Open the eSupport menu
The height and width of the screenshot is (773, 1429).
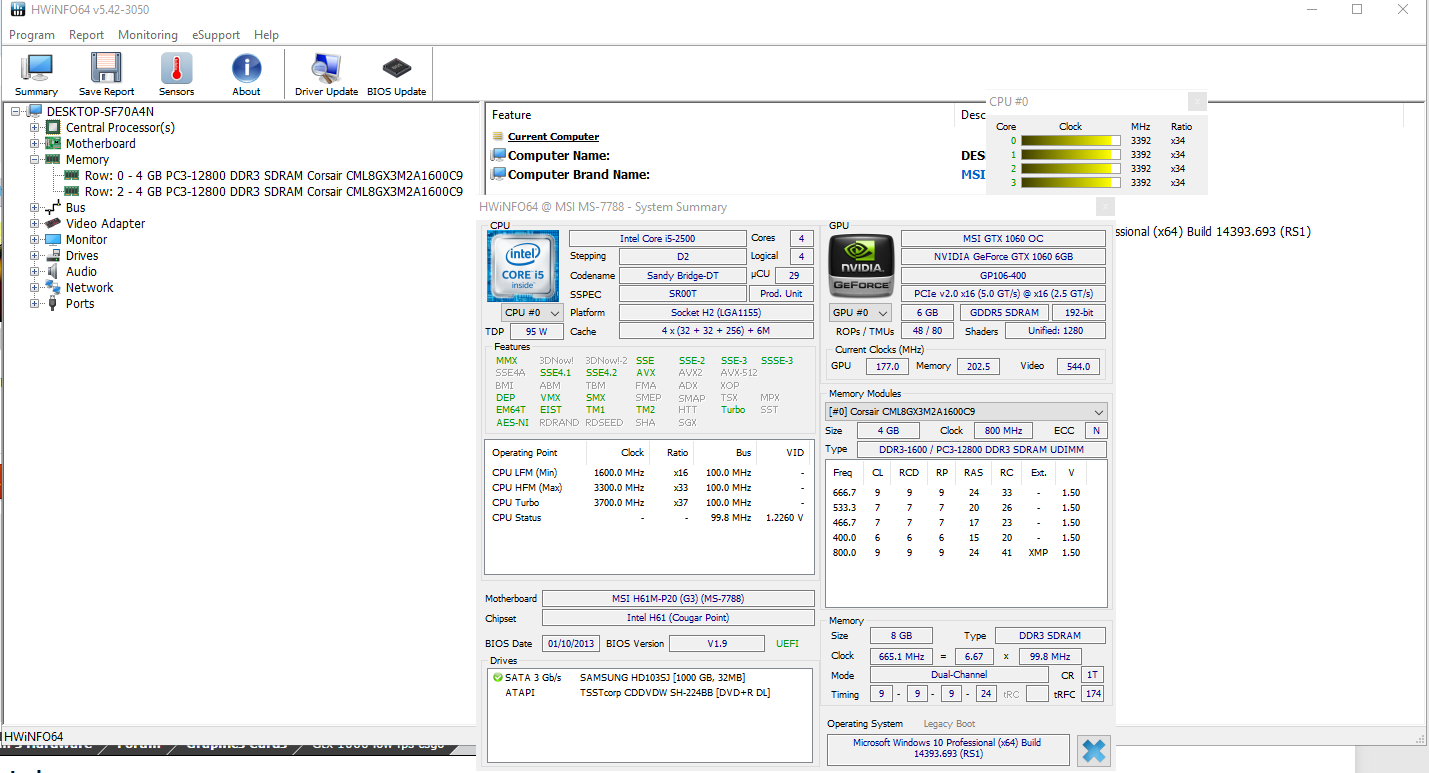click(x=216, y=34)
